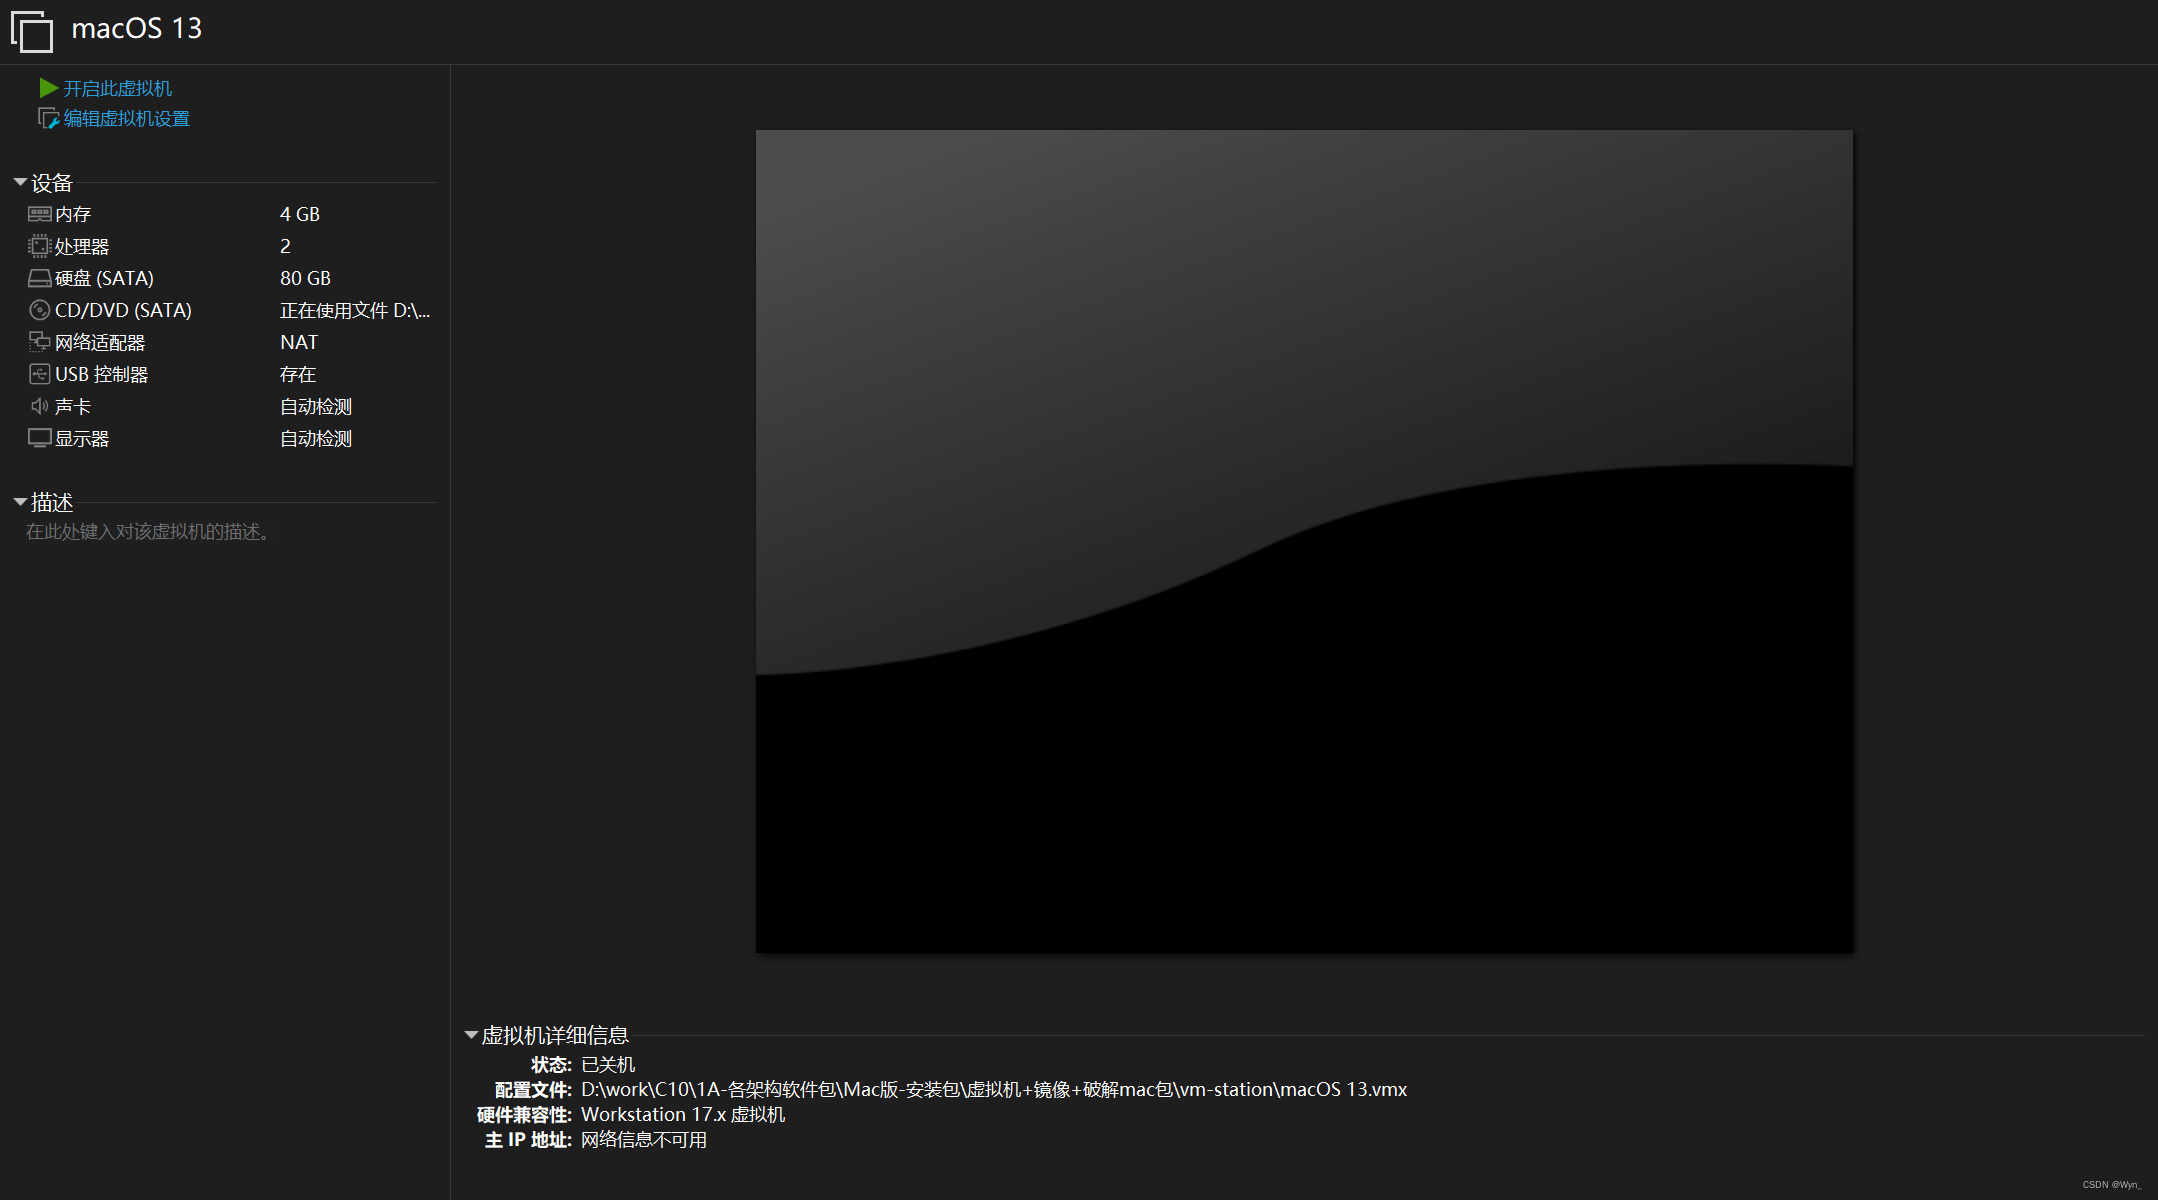
Task: Select the 80 GB hard disk value
Action: (305, 278)
